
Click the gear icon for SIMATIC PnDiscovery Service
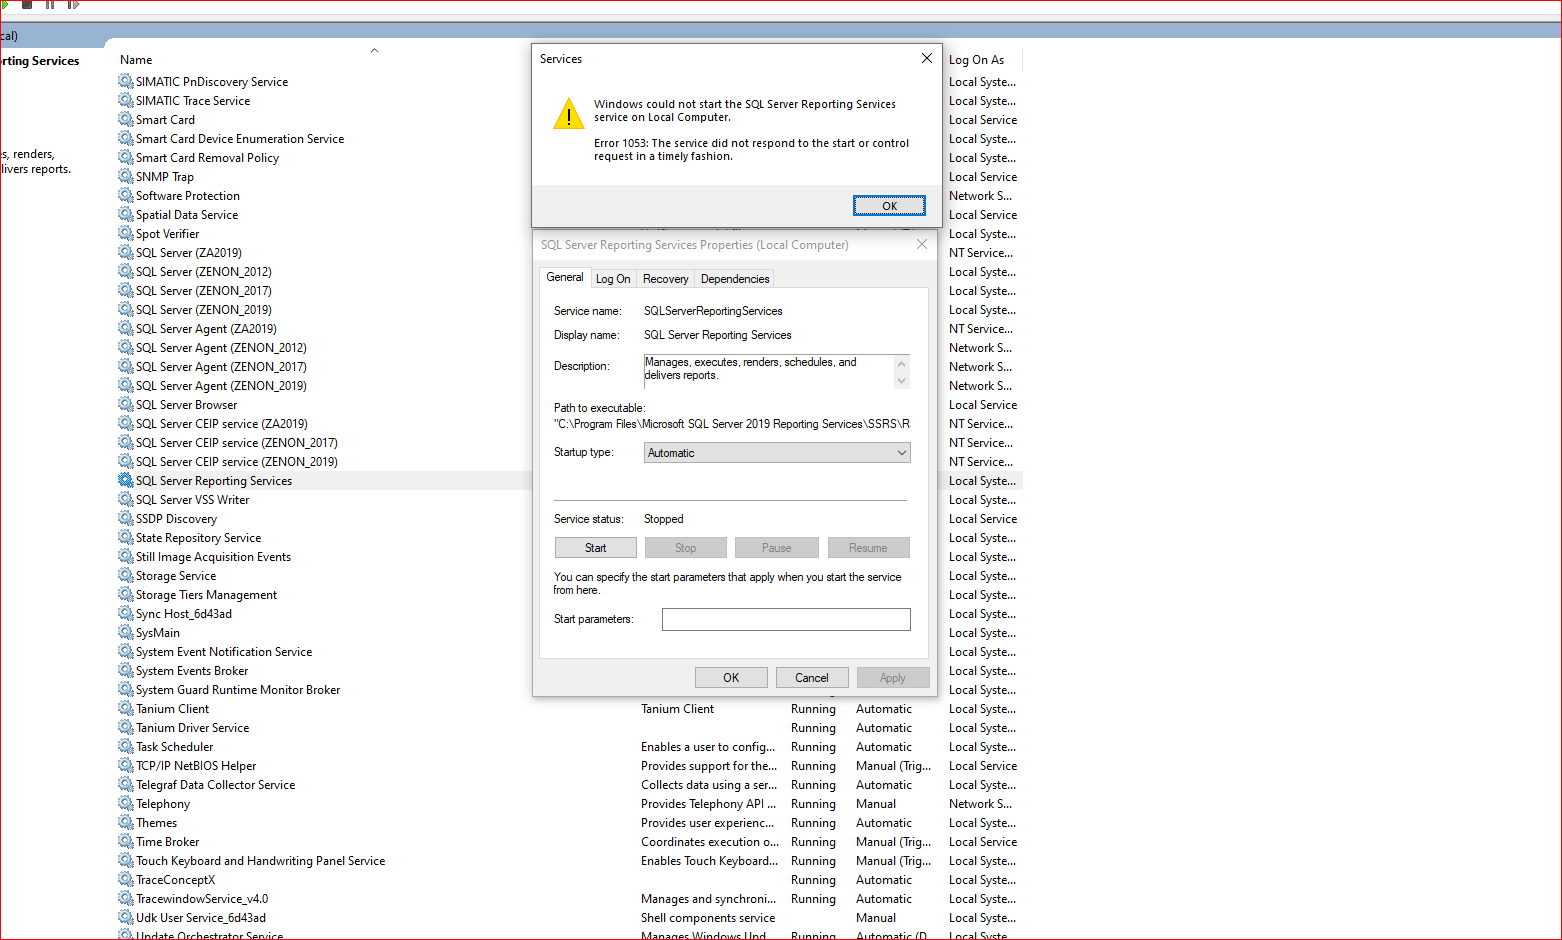coord(126,81)
